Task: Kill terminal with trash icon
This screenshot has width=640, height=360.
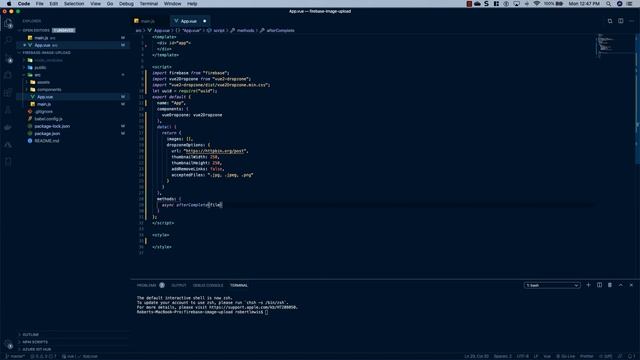Action: coord(610,285)
